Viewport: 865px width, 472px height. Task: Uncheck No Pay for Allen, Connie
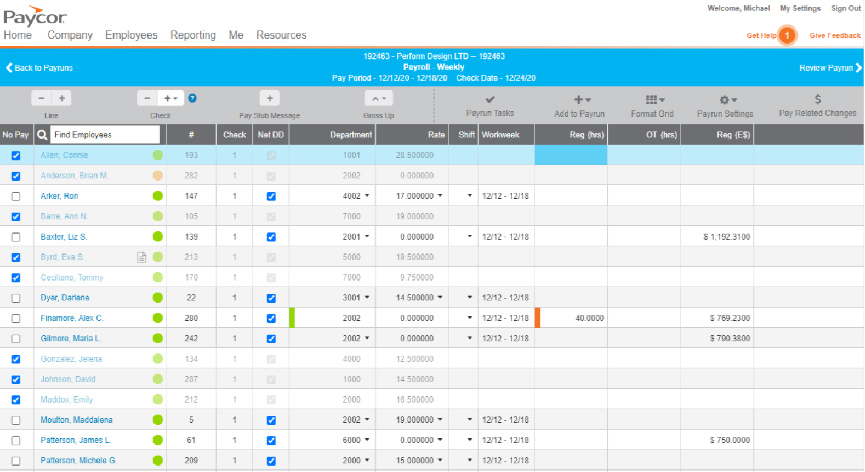(15, 155)
